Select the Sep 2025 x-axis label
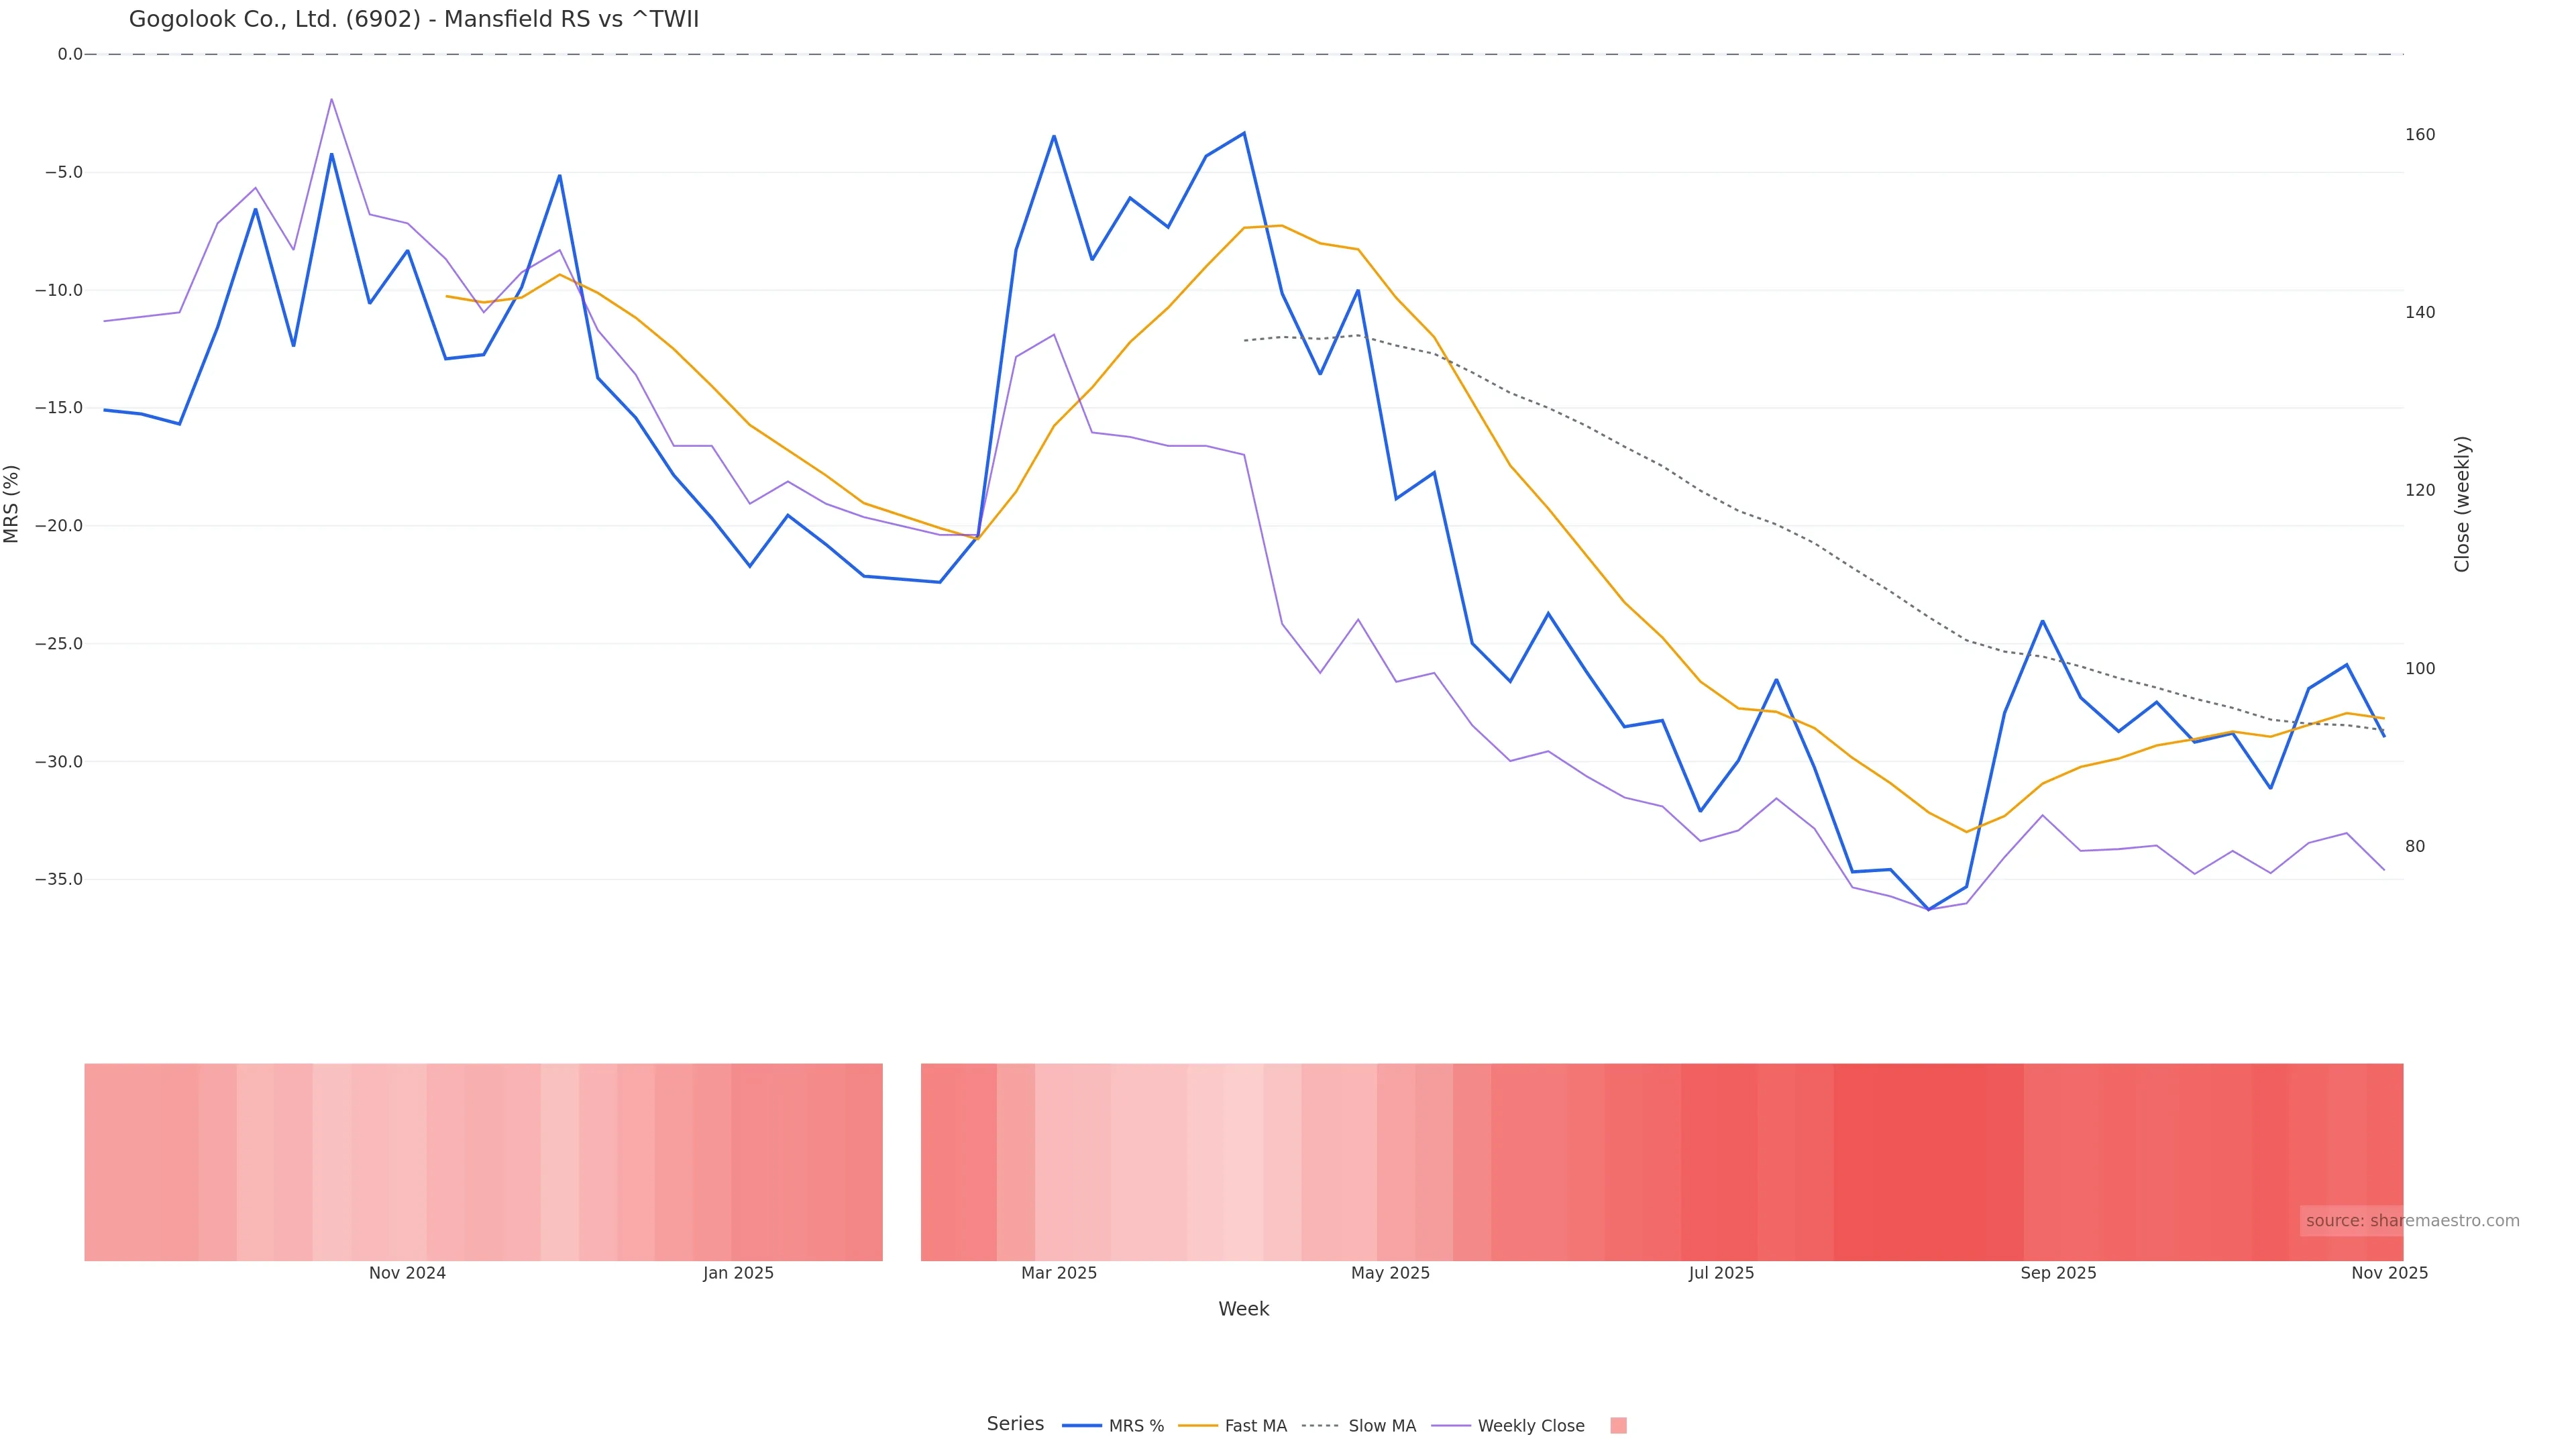 coord(2058,1273)
